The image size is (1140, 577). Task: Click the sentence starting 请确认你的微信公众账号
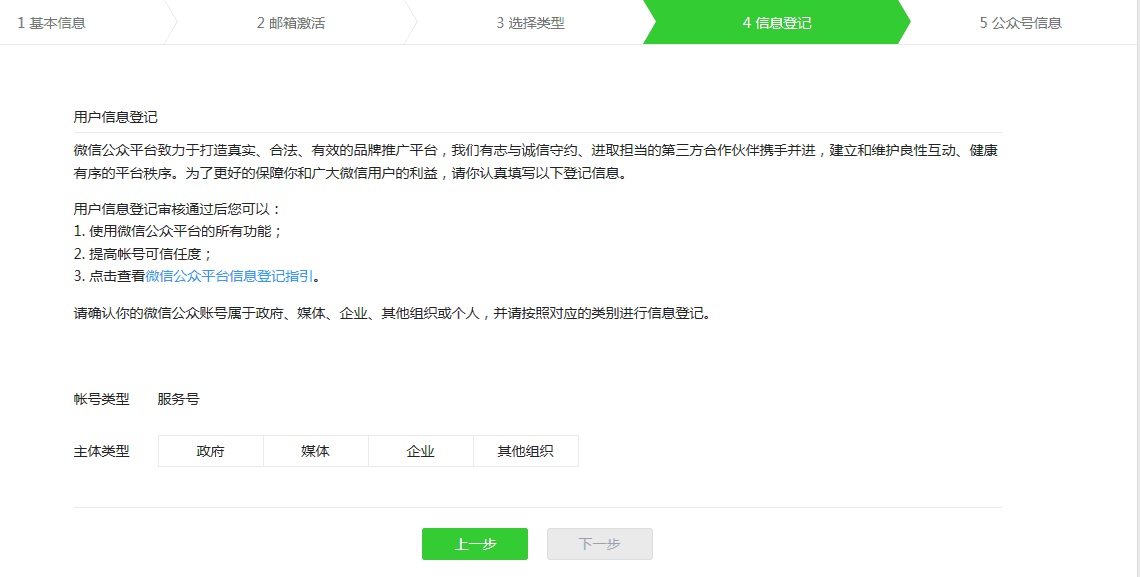coord(392,313)
